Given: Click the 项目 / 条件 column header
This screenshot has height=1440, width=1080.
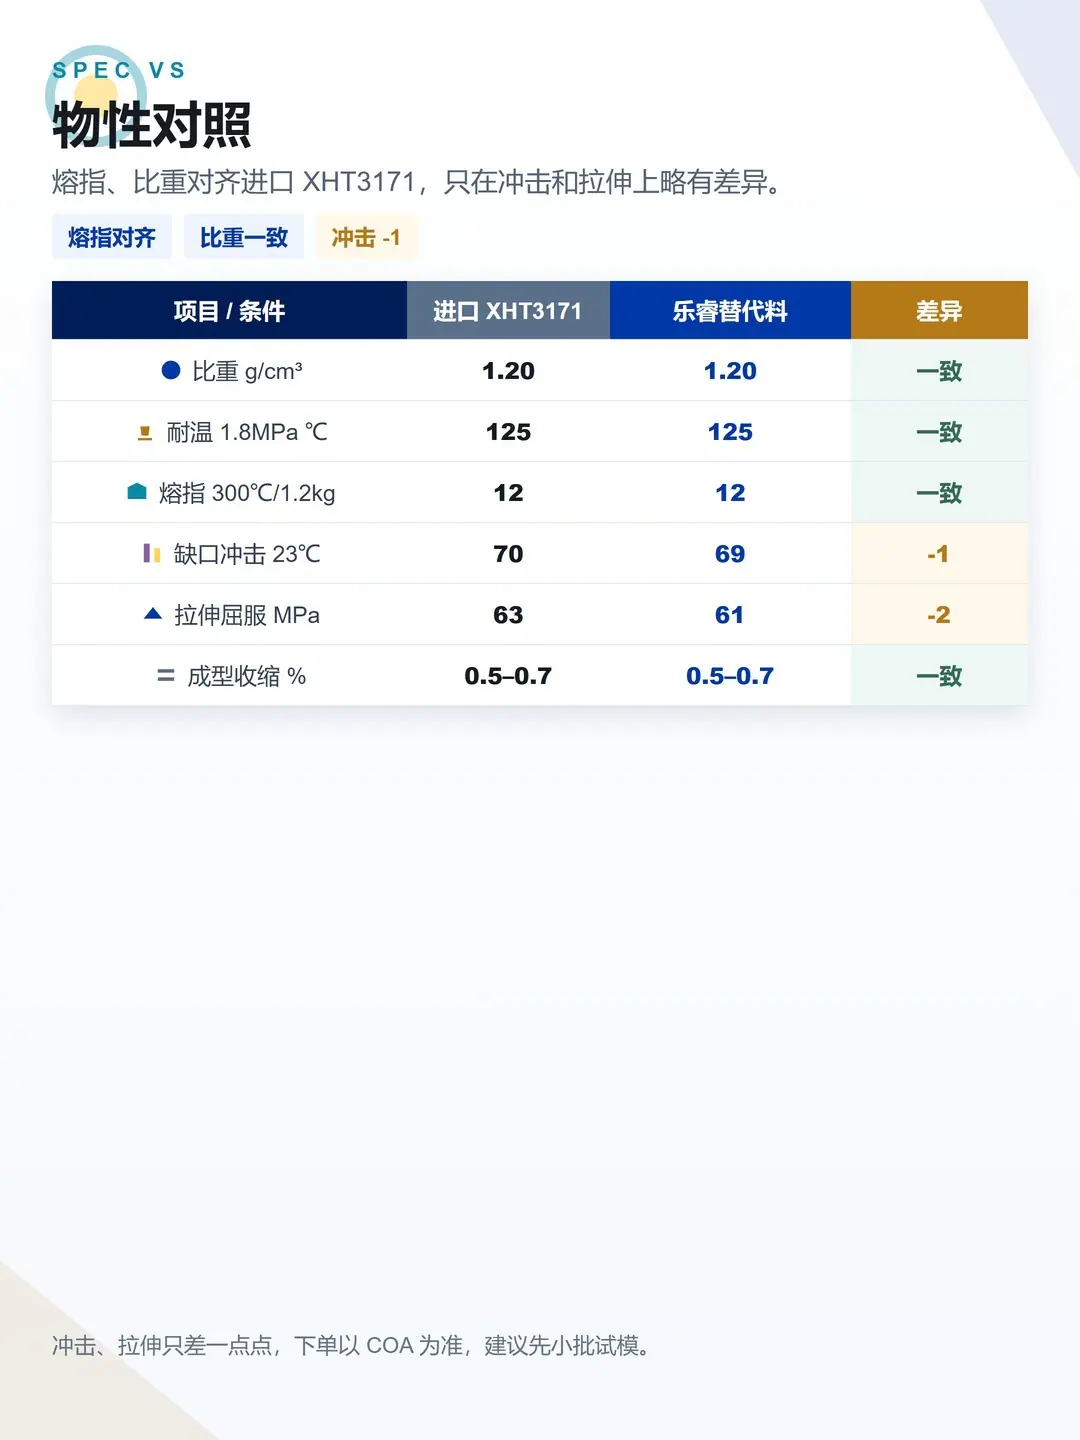Looking at the screenshot, I should coord(229,310).
